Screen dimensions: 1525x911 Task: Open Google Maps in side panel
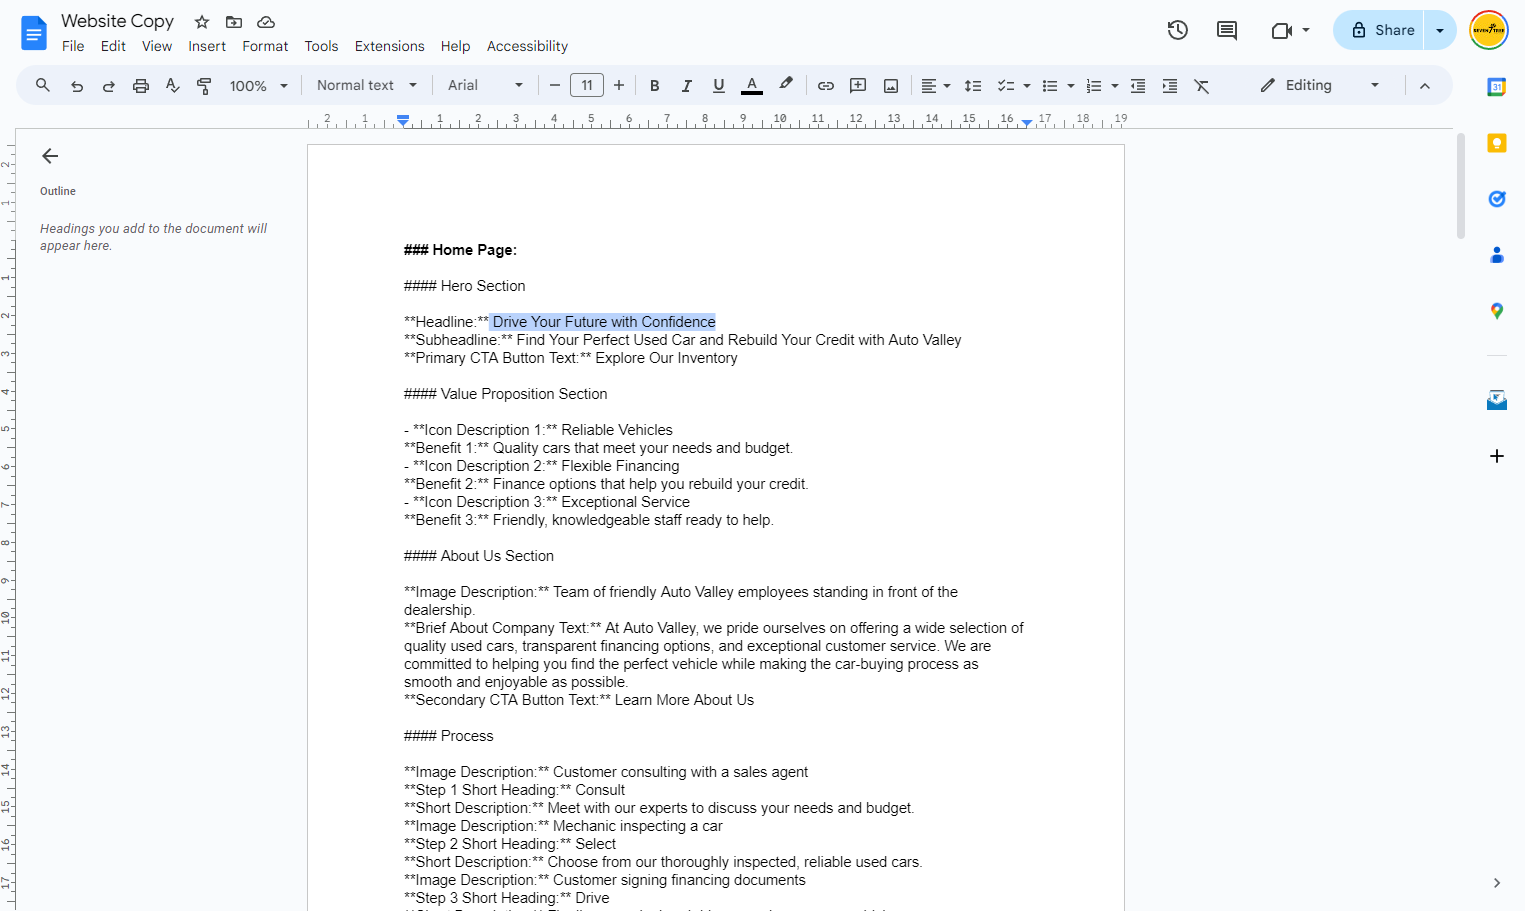[x=1497, y=311]
